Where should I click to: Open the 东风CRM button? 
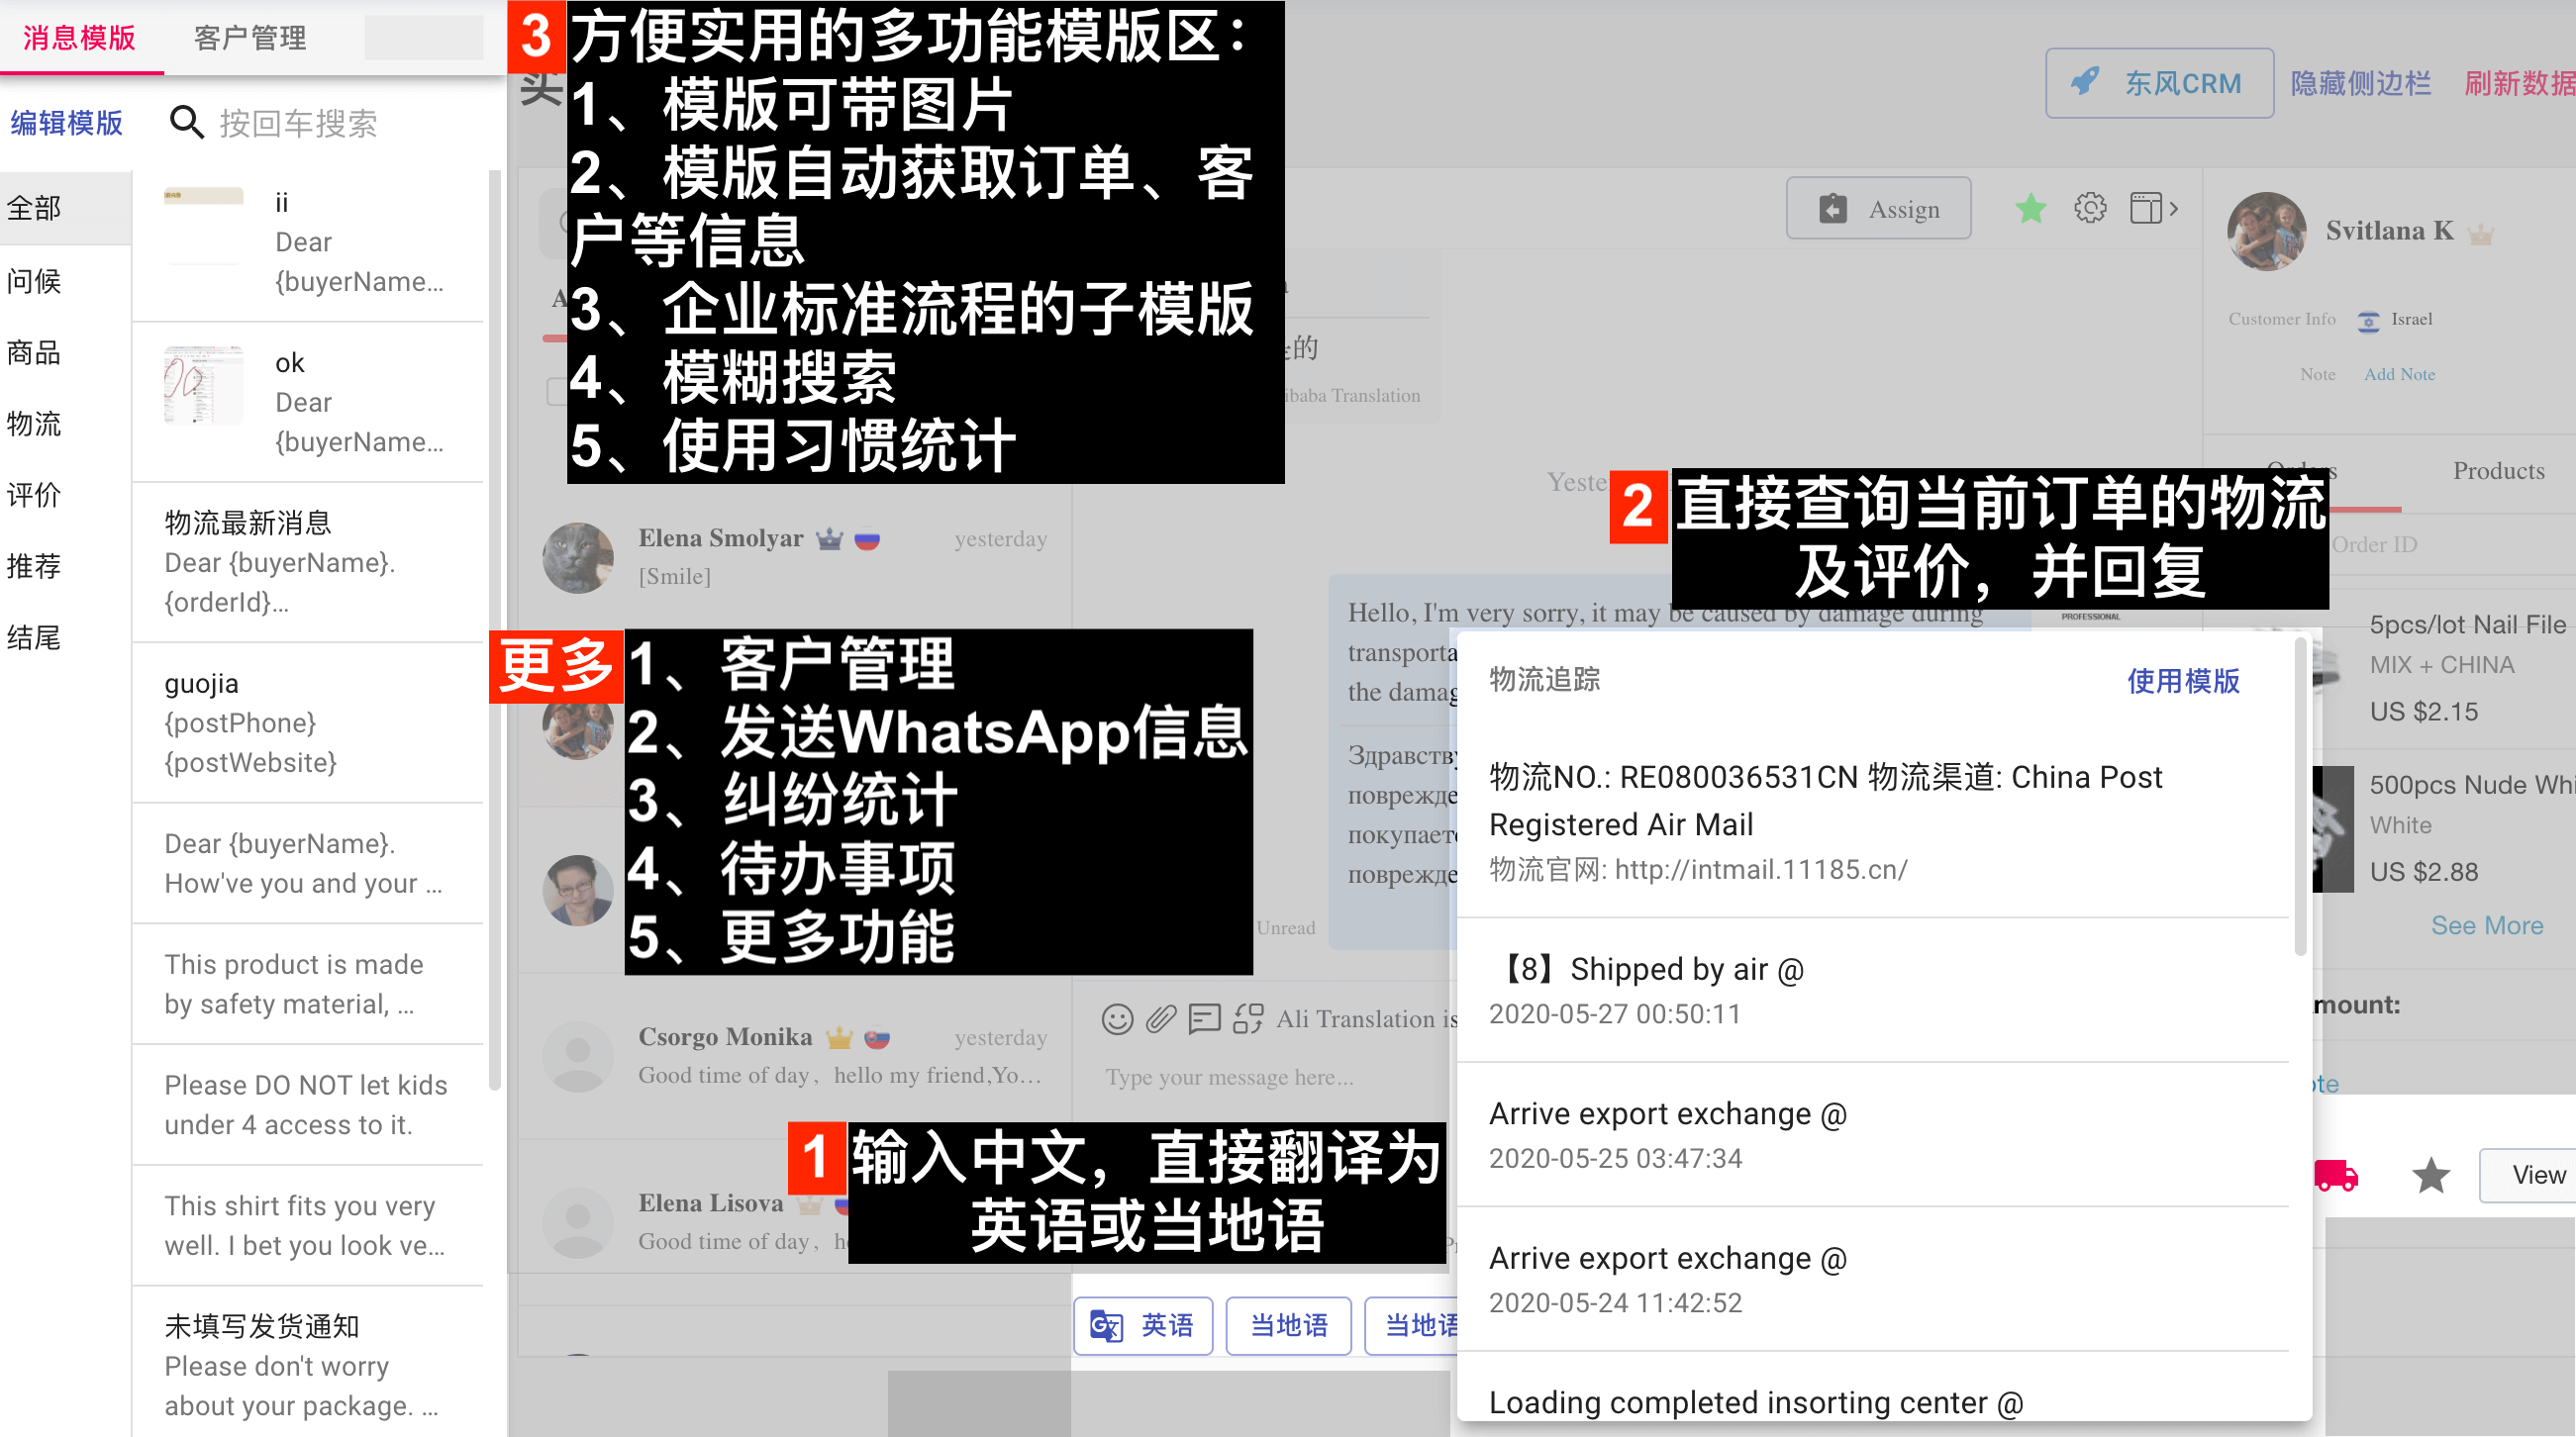[x=2159, y=83]
